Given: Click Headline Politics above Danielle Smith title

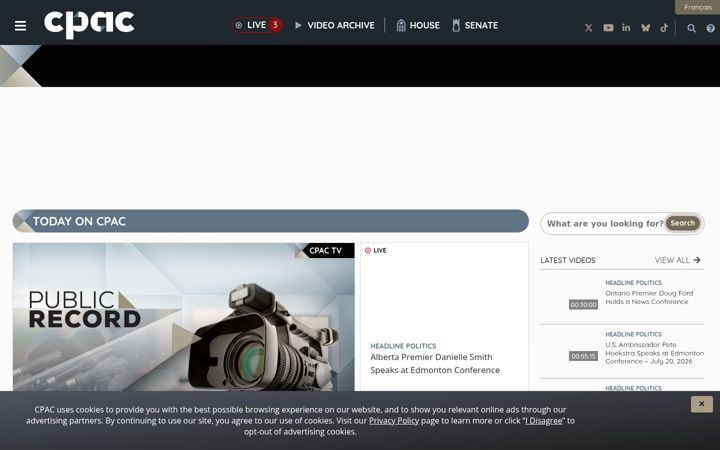Looking at the screenshot, I should (403, 346).
